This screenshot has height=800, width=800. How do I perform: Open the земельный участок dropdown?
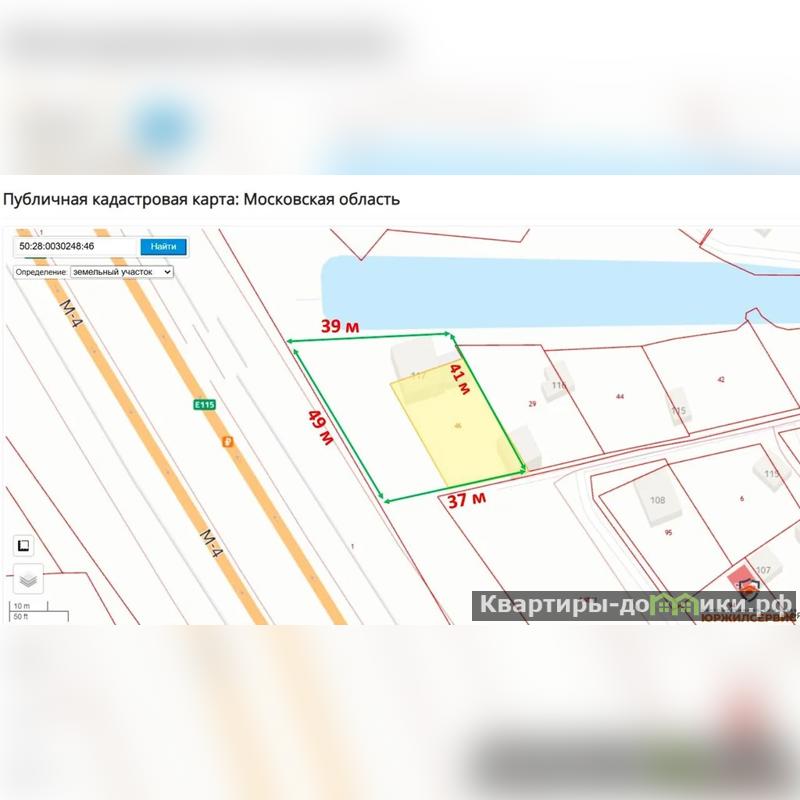click(121, 272)
